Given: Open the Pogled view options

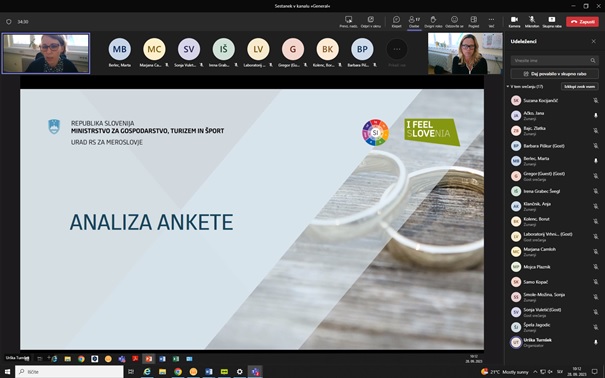Looking at the screenshot, I should tap(473, 22).
